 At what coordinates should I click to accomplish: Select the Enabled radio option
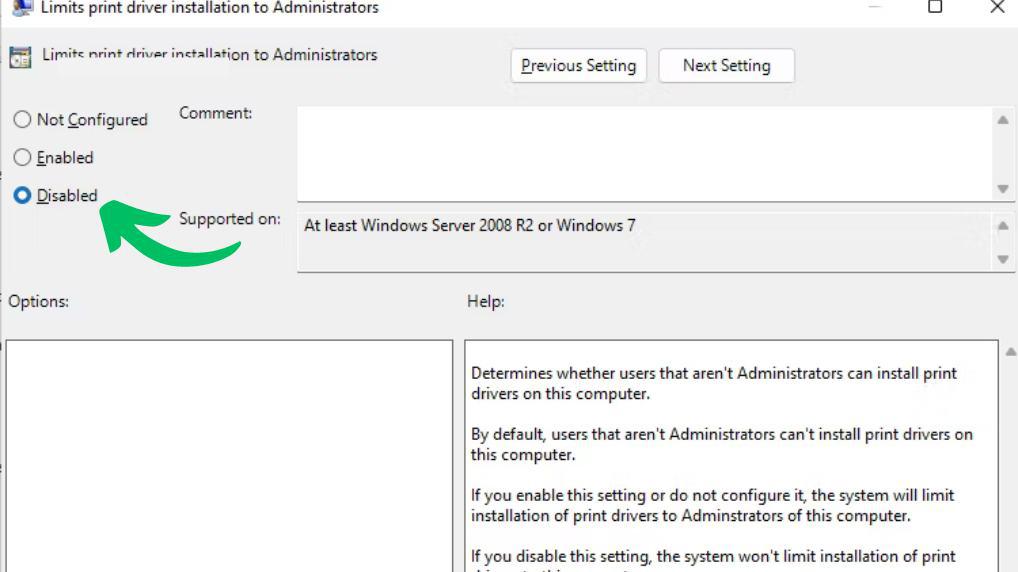point(22,158)
